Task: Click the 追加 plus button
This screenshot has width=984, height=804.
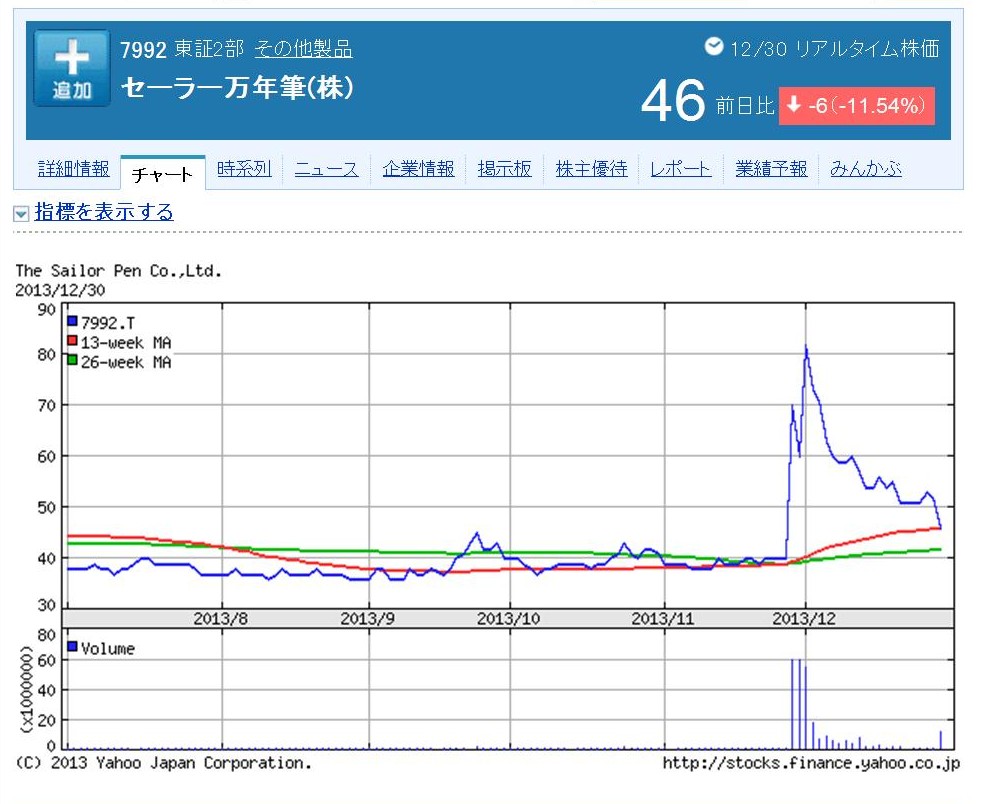Action: point(72,68)
